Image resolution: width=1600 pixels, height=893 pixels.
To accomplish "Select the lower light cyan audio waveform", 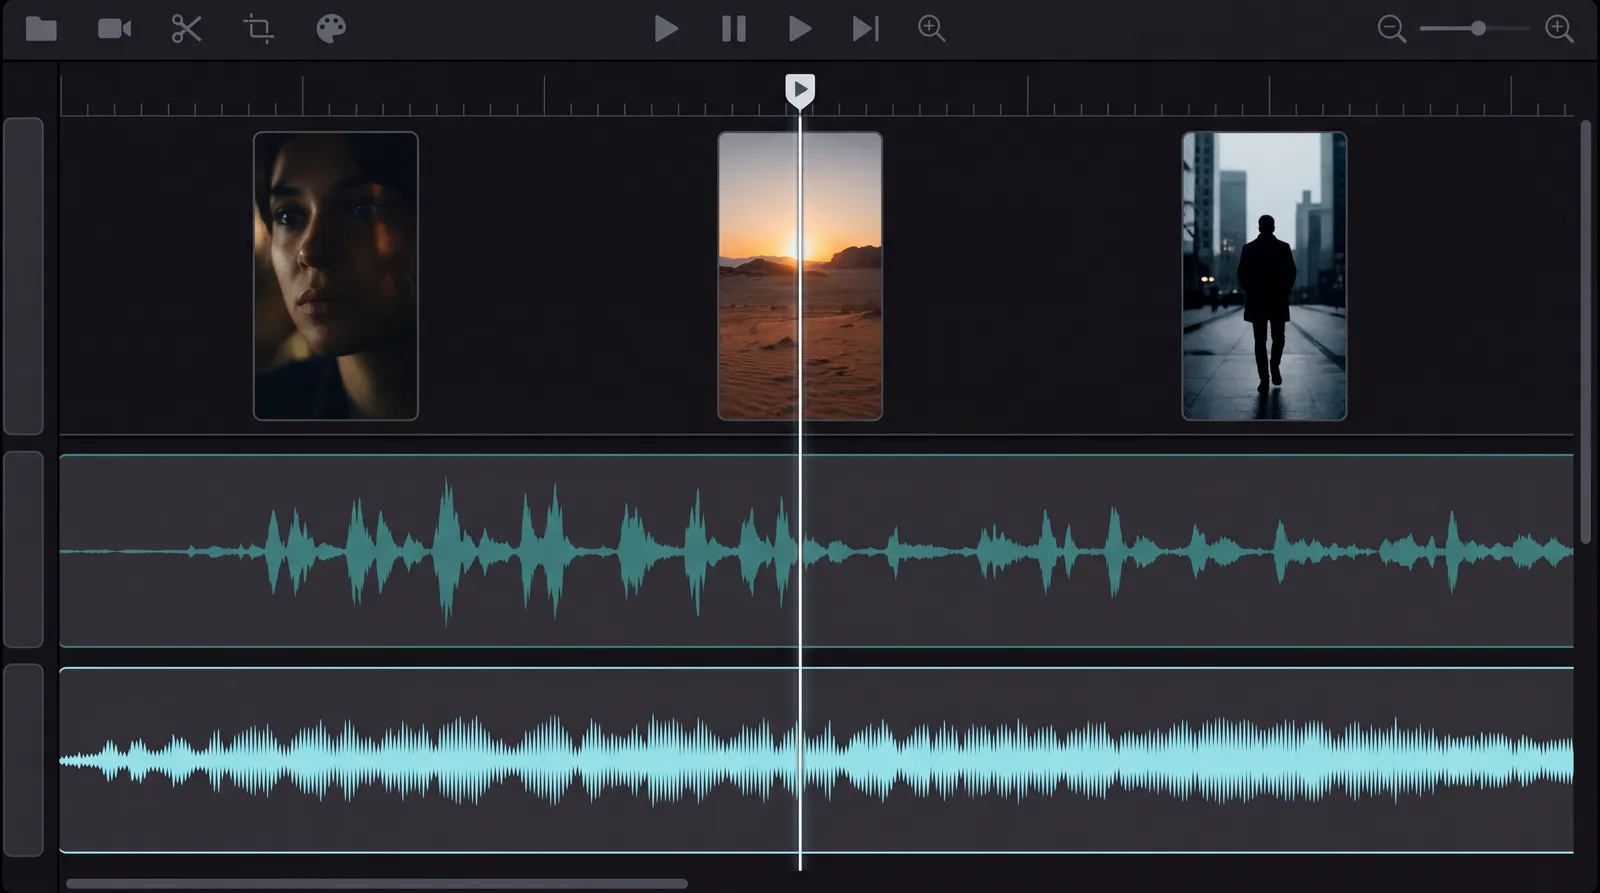I will [x=816, y=761].
